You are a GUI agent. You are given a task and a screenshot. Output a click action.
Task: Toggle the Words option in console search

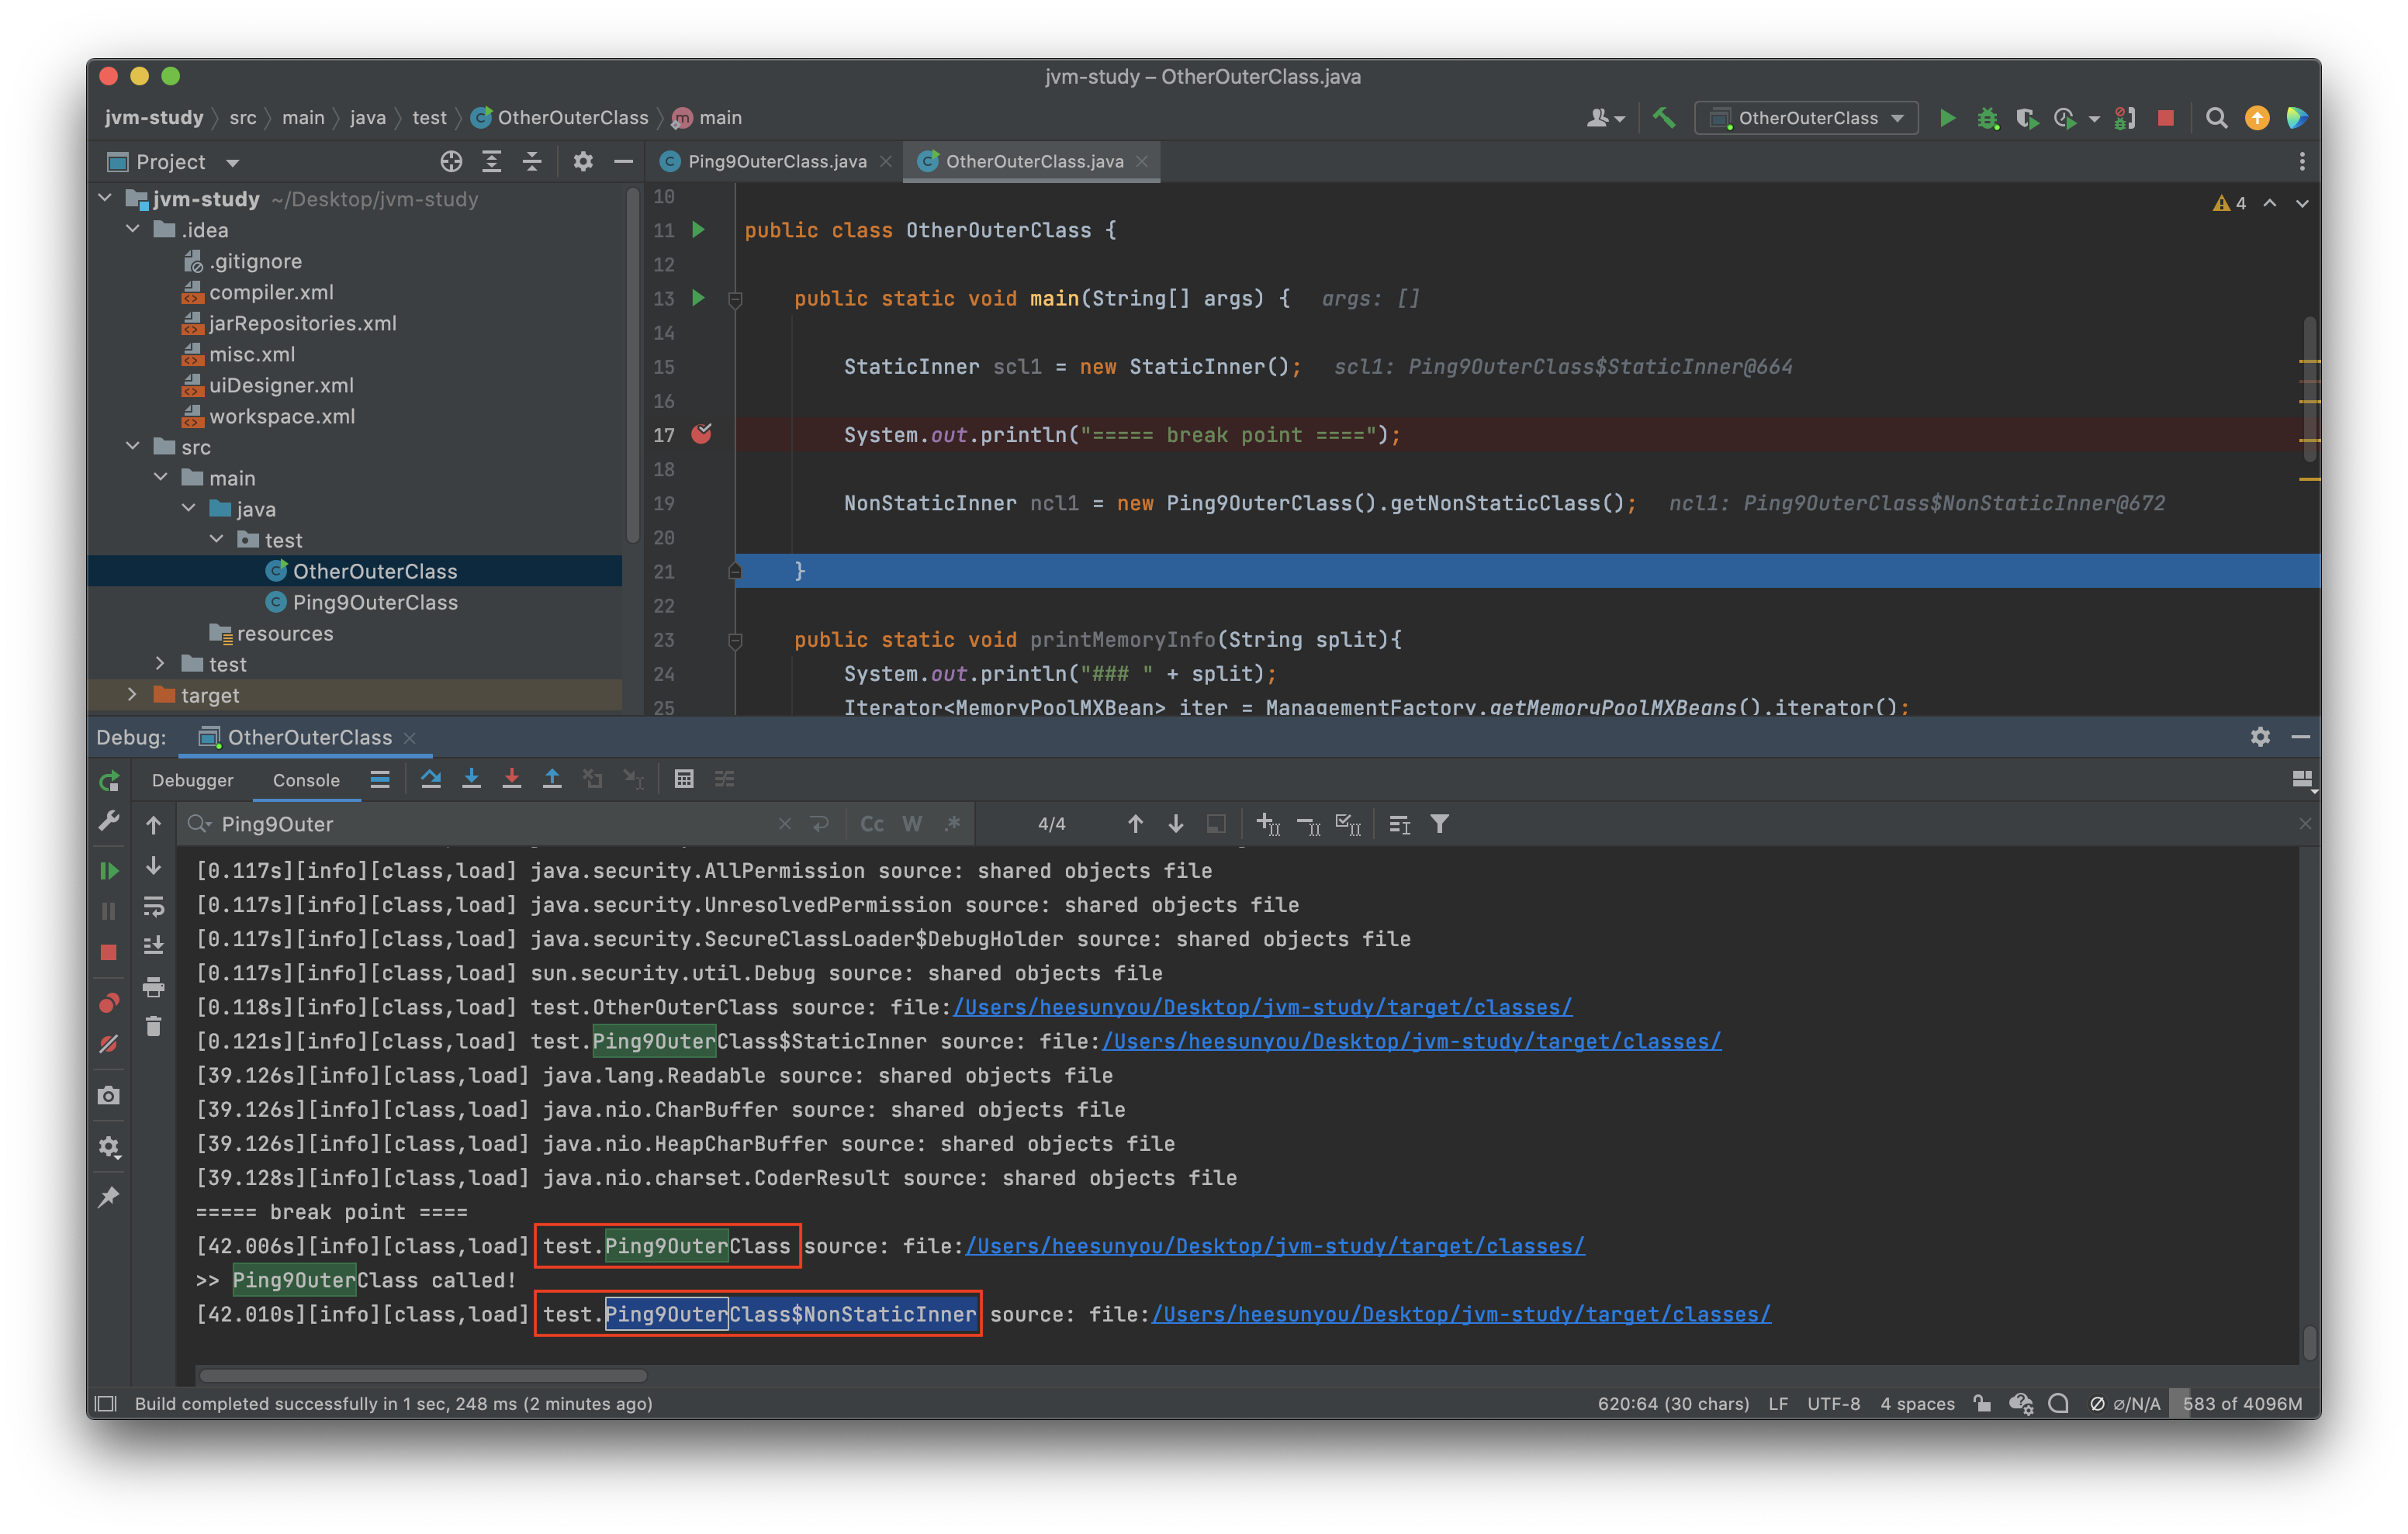(912, 824)
